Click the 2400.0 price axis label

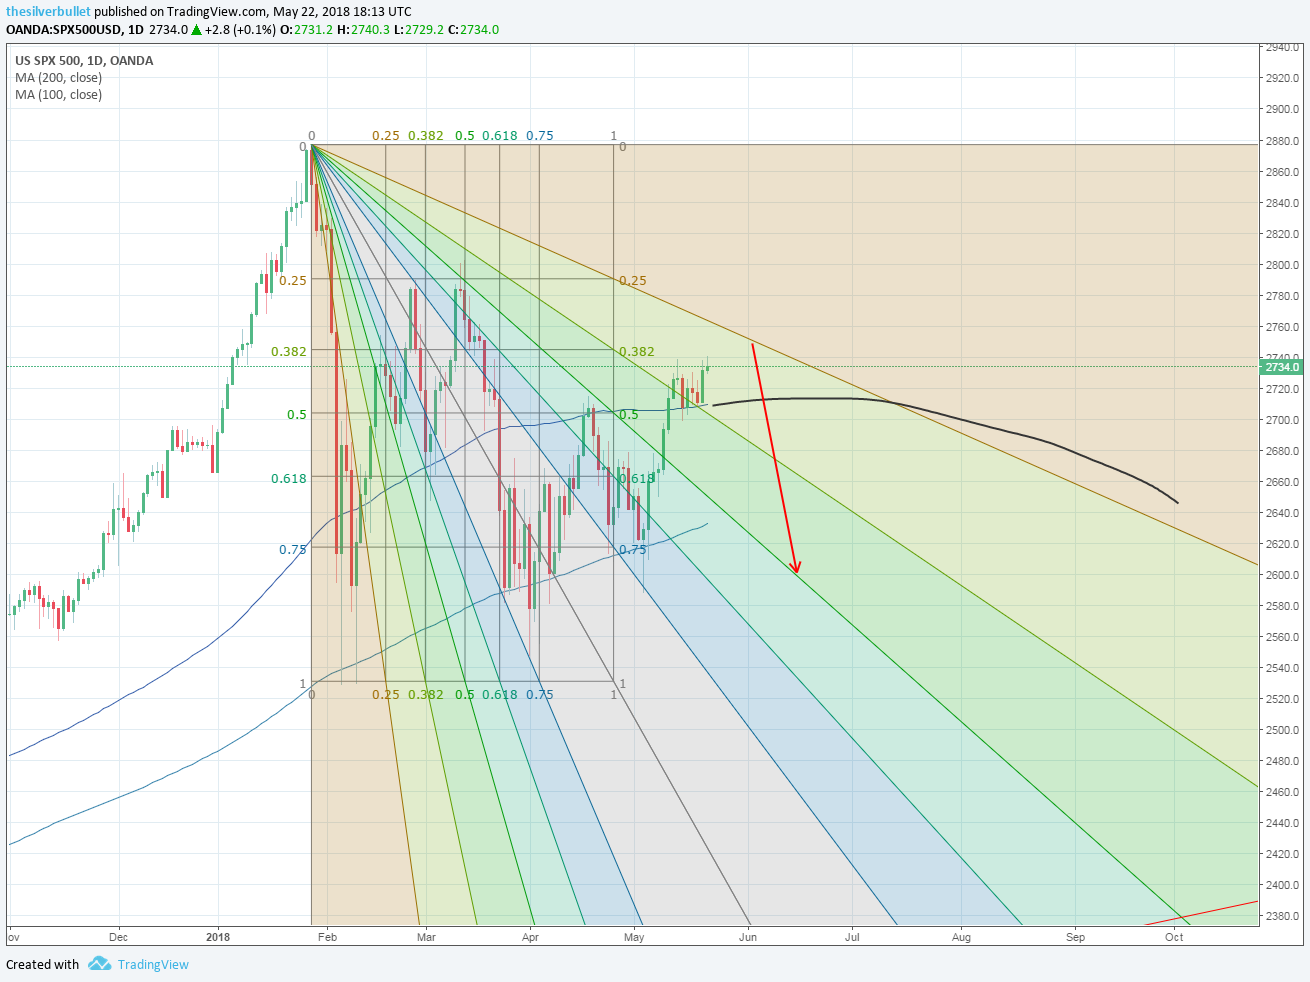(x=1282, y=885)
